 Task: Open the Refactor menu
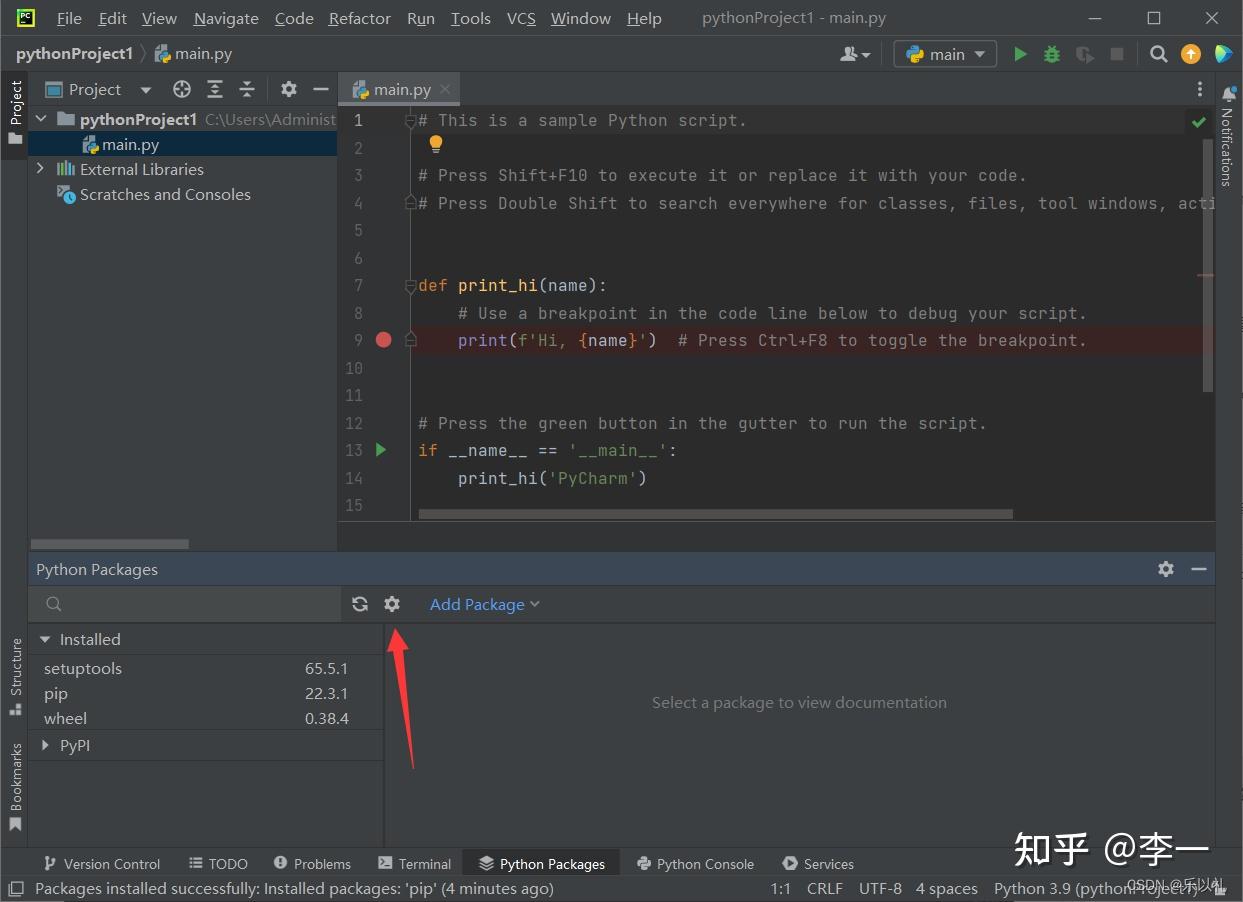359,18
